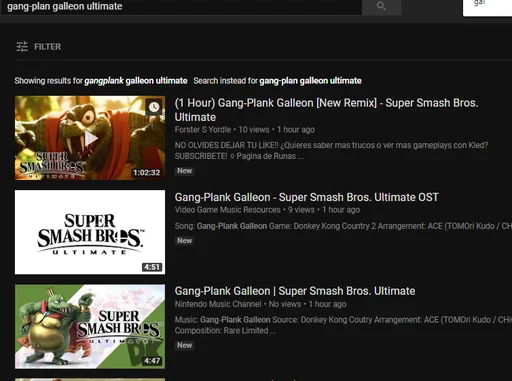Click the 1:02:32 duration badge
512x381 pixels.
pyautogui.click(x=147, y=173)
